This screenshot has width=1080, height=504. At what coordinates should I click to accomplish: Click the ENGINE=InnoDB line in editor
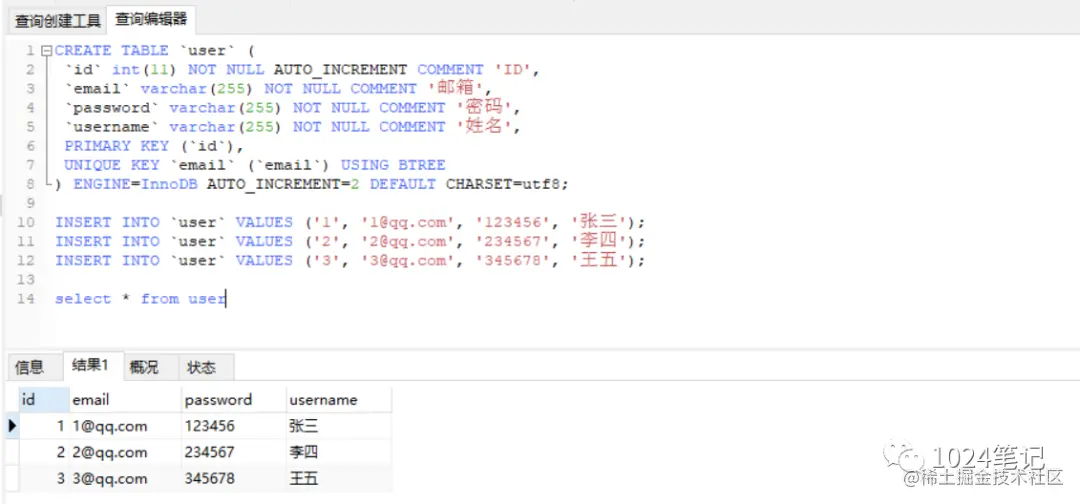311,185
